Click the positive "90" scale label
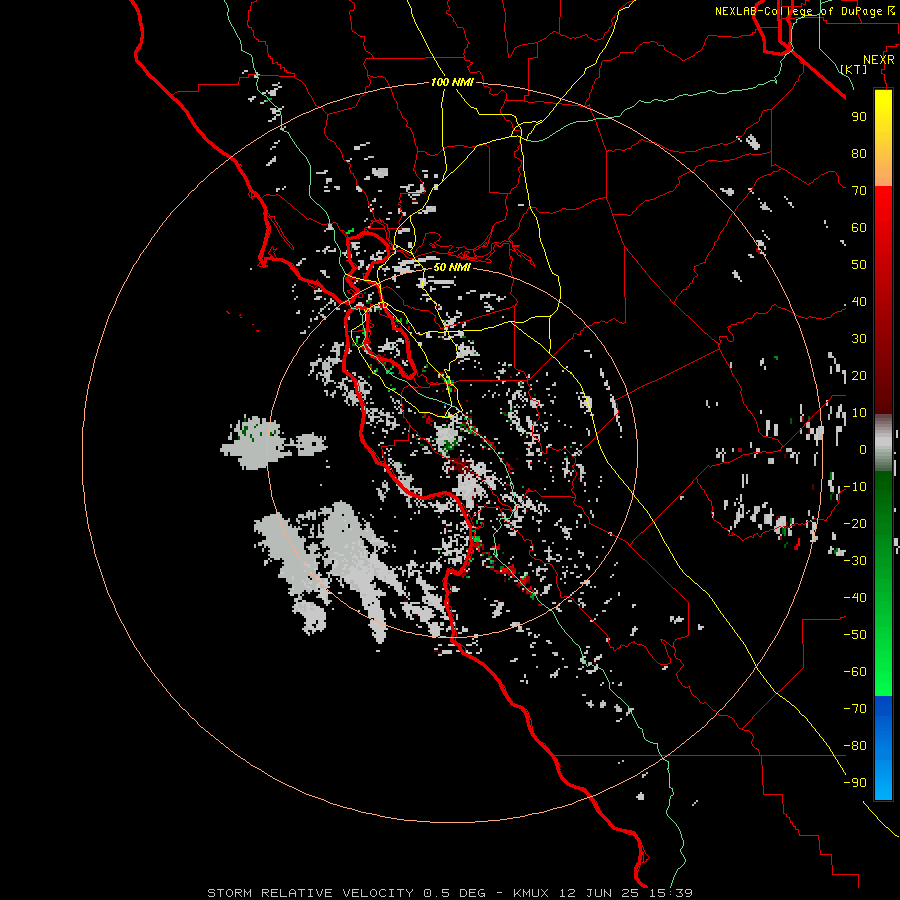900x900 pixels. click(x=859, y=117)
